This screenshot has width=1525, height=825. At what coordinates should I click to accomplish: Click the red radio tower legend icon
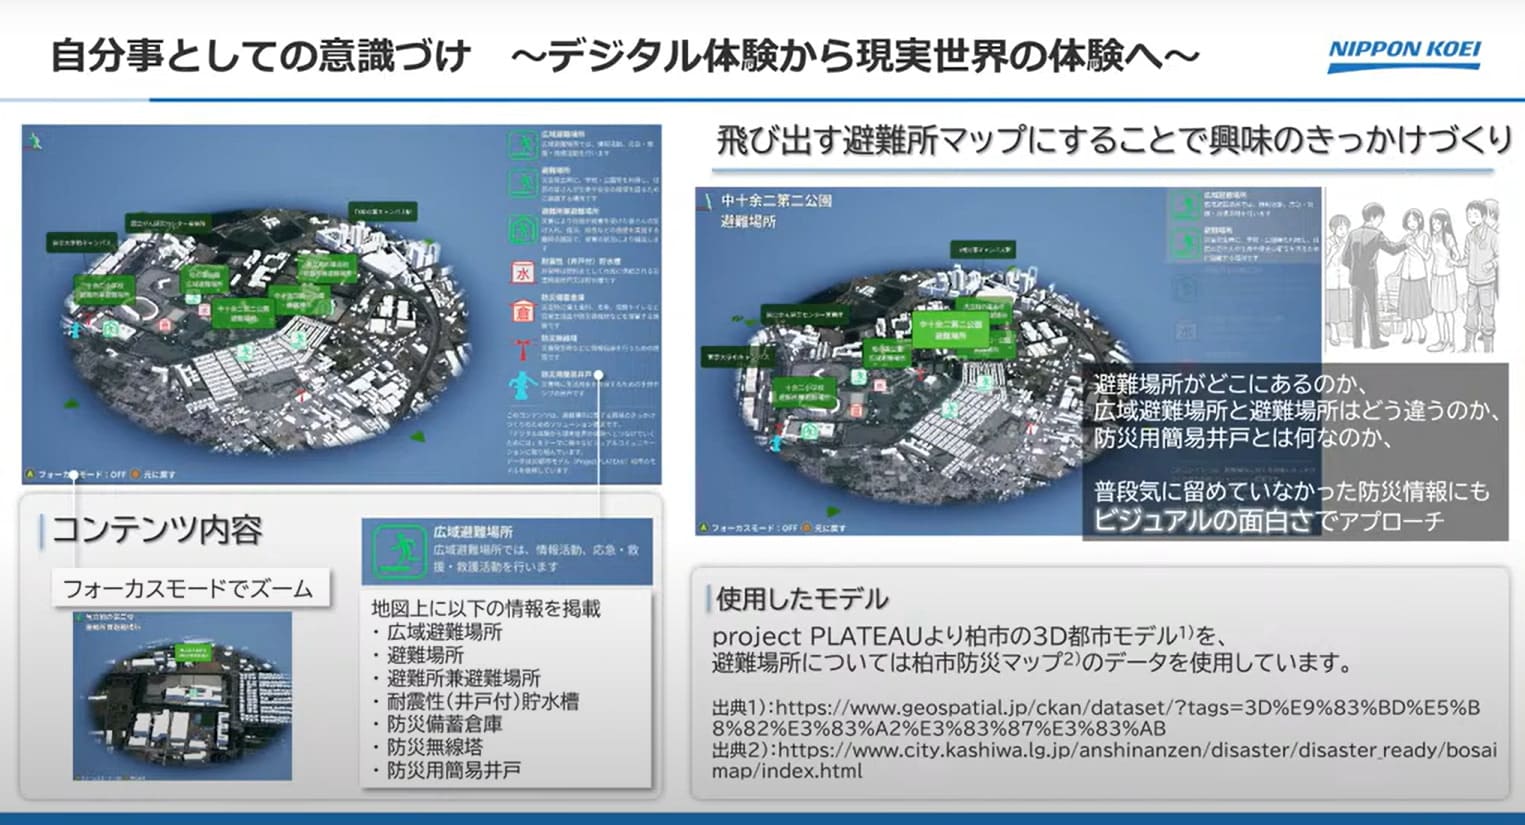tap(521, 349)
